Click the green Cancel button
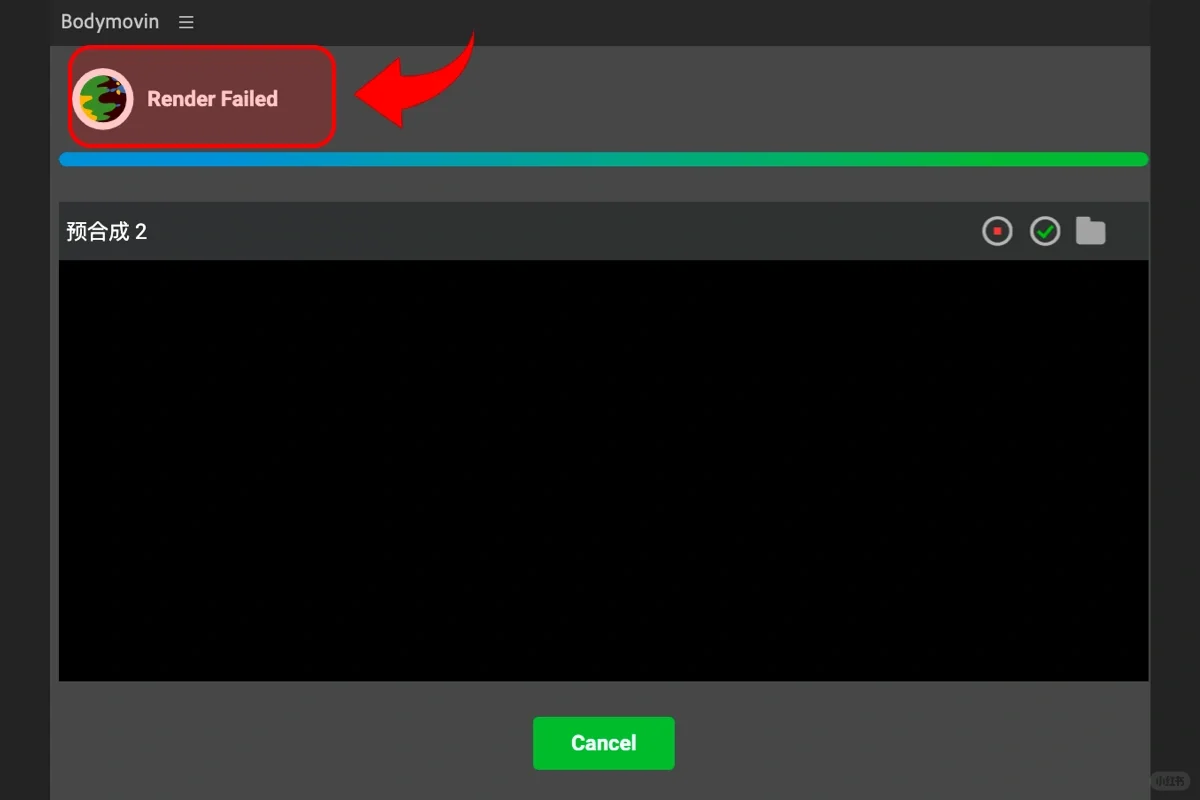This screenshot has width=1200, height=800. 604,743
